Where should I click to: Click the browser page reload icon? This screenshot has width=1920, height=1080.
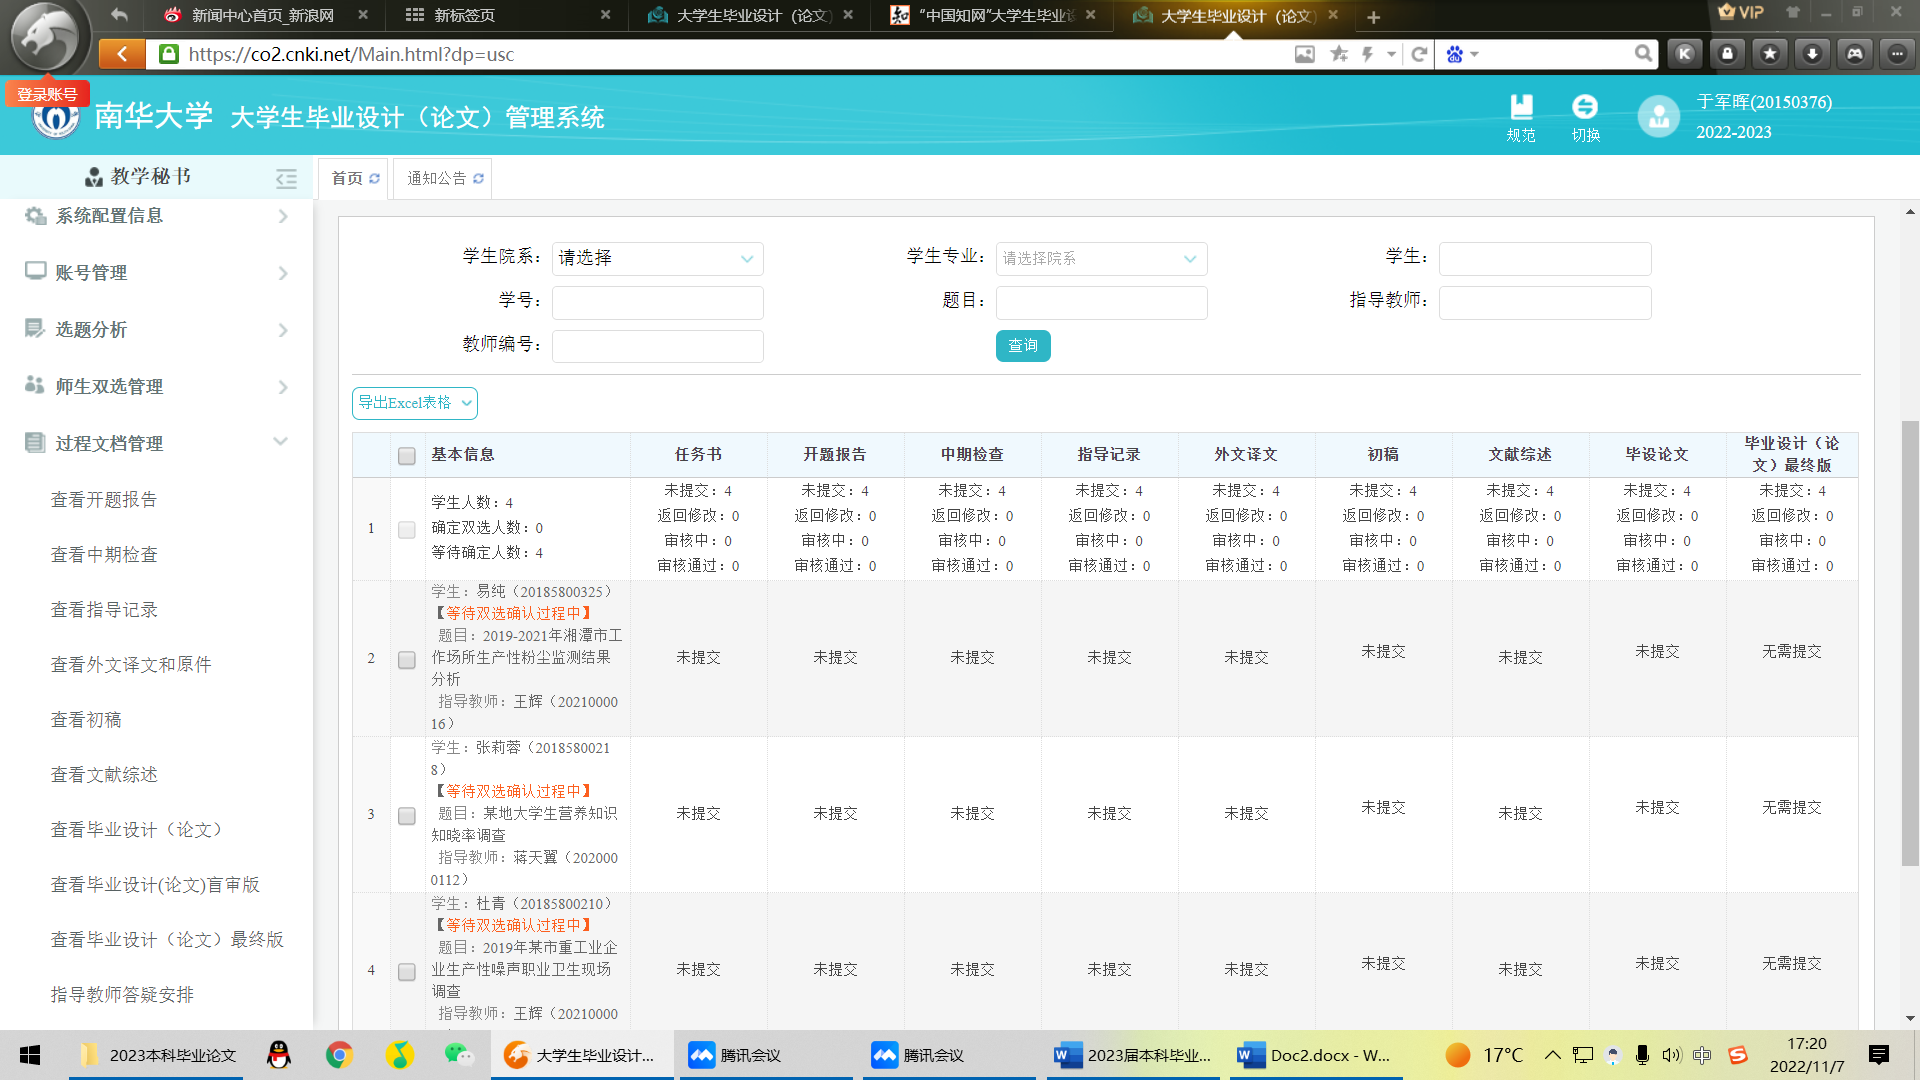click(x=1419, y=54)
